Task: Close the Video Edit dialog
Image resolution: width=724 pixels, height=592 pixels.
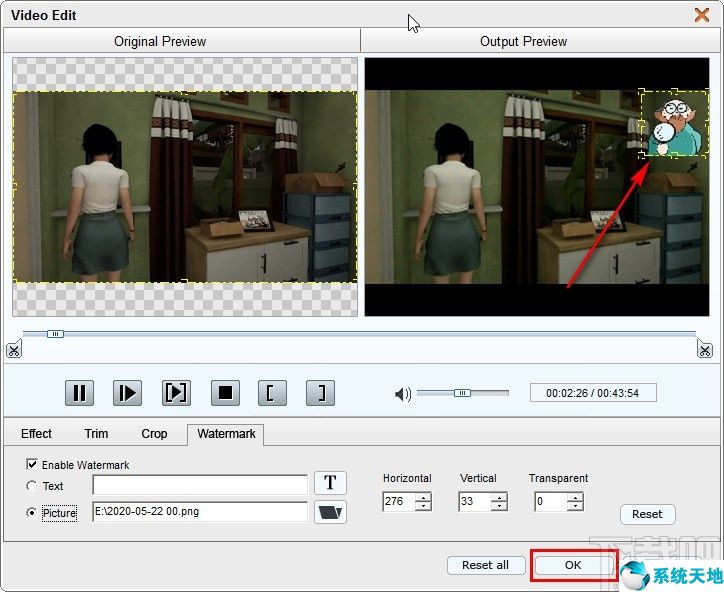Action: coord(702,15)
